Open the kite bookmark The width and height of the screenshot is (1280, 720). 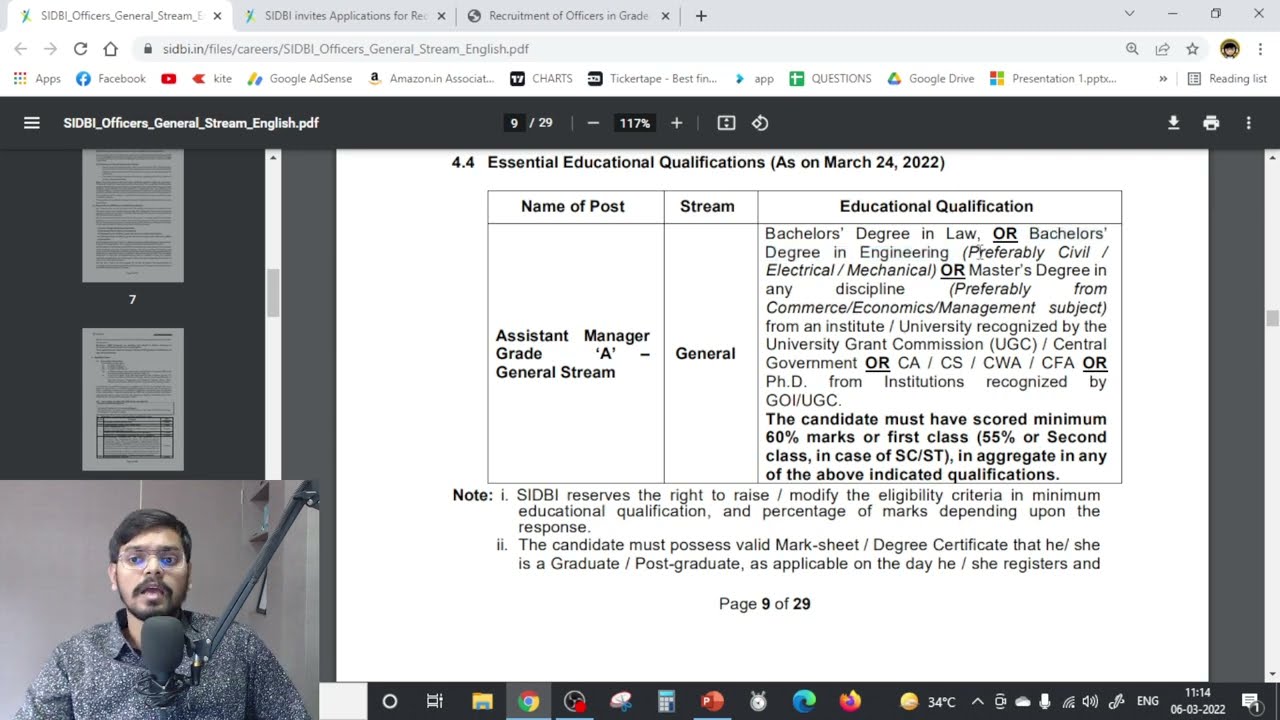(x=212, y=78)
